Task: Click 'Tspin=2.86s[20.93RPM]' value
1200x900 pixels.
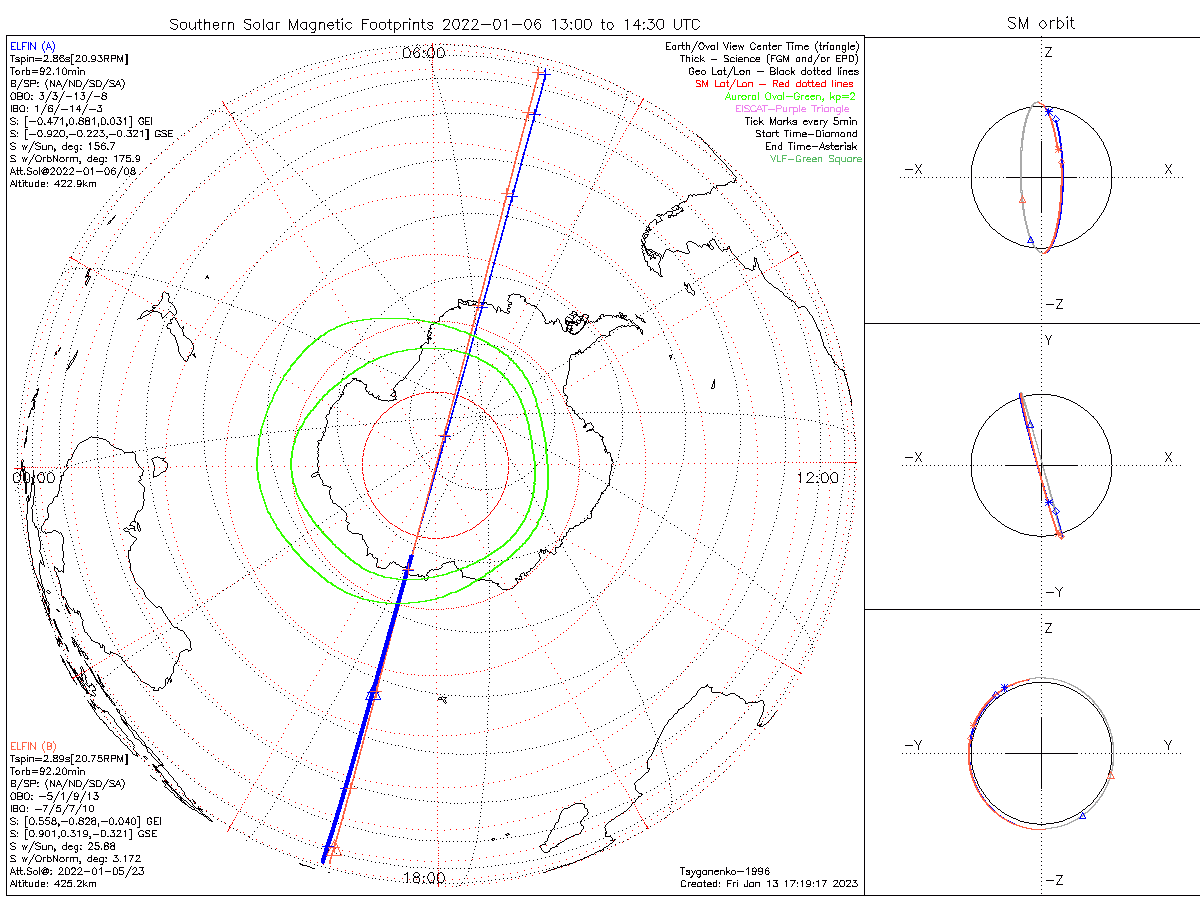Action: coord(67,60)
